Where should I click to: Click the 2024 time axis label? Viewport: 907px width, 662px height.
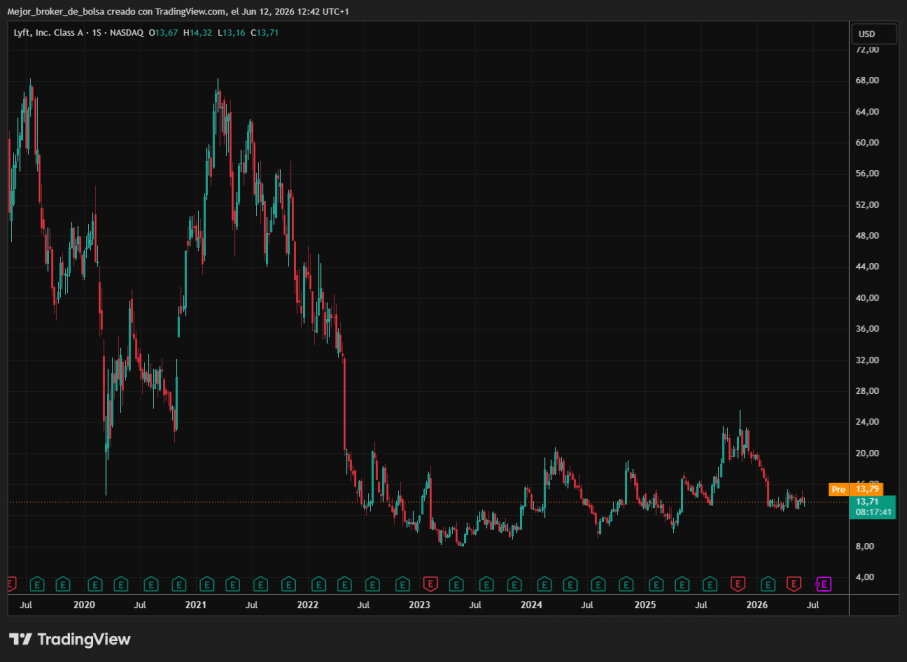[531, 605]
